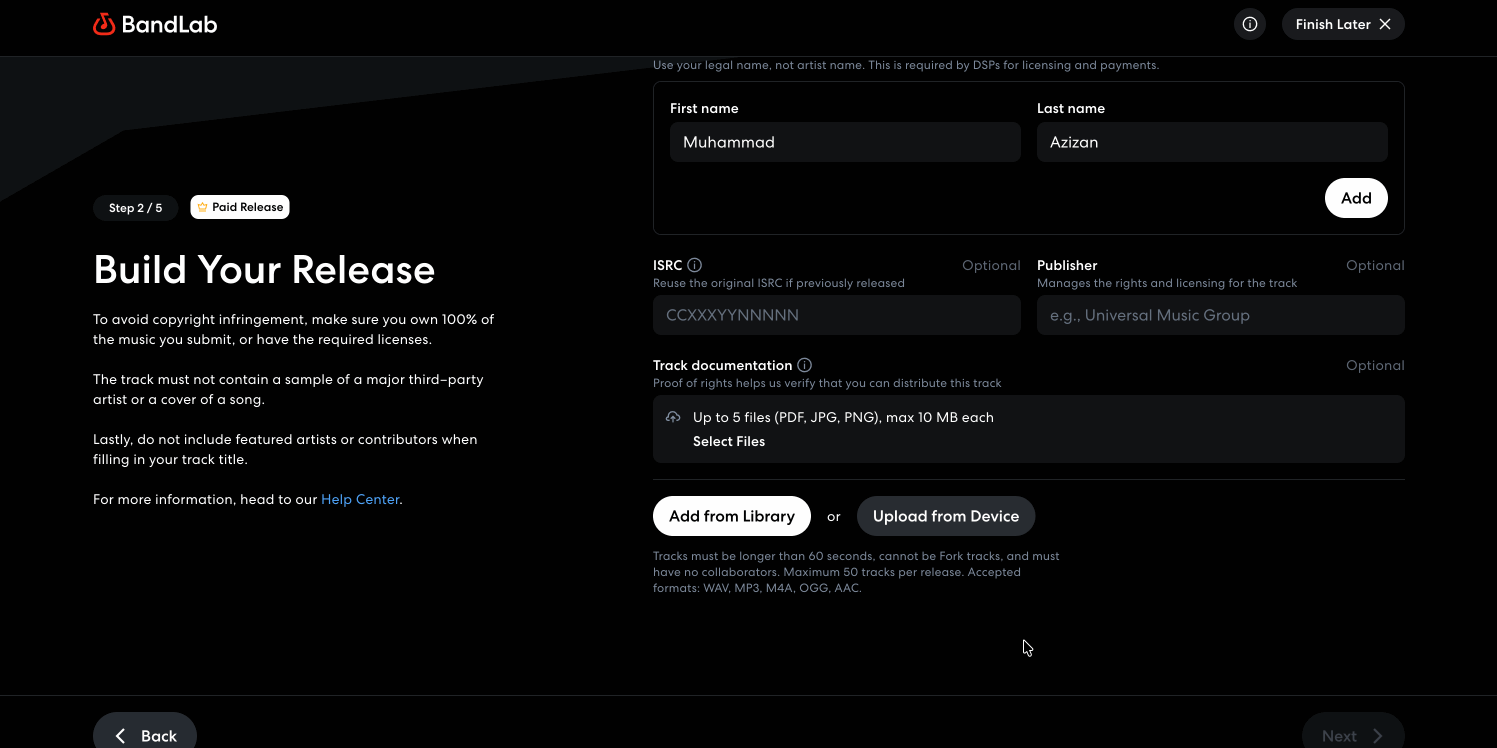Focus the Last name field
This screenshot has height=748, width=1497.
1212,142
